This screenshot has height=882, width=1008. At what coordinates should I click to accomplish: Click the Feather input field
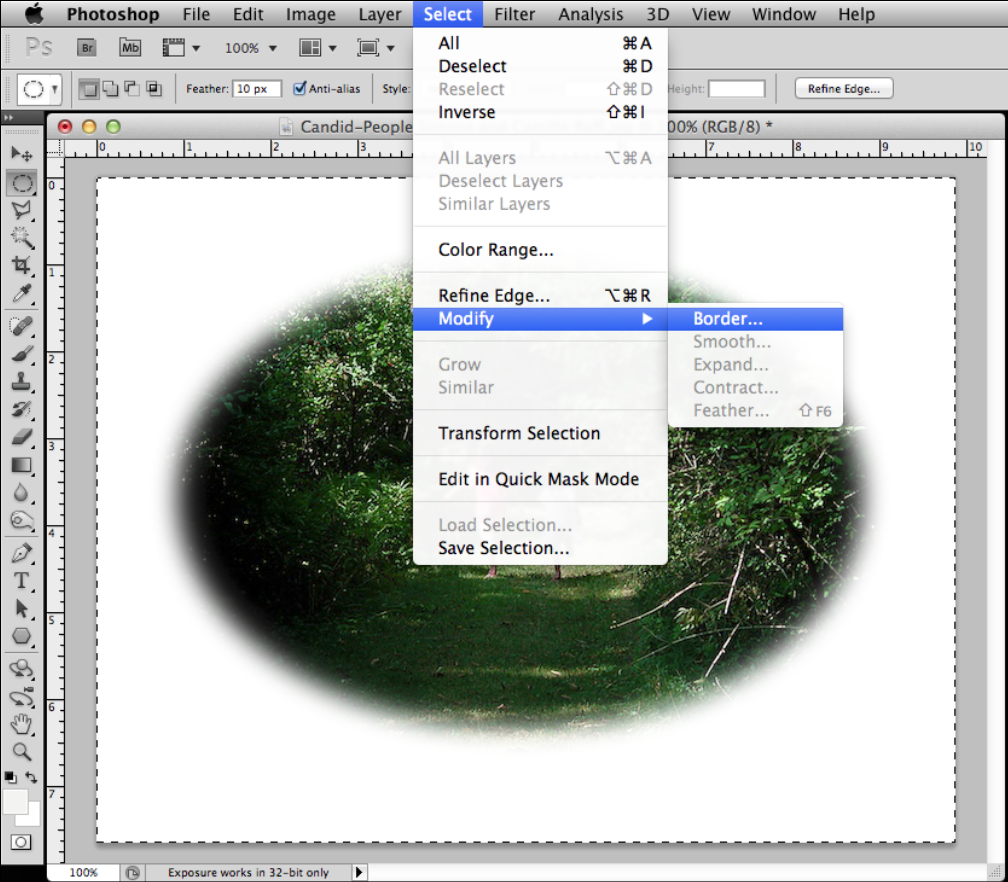click(x=257, y=89)
